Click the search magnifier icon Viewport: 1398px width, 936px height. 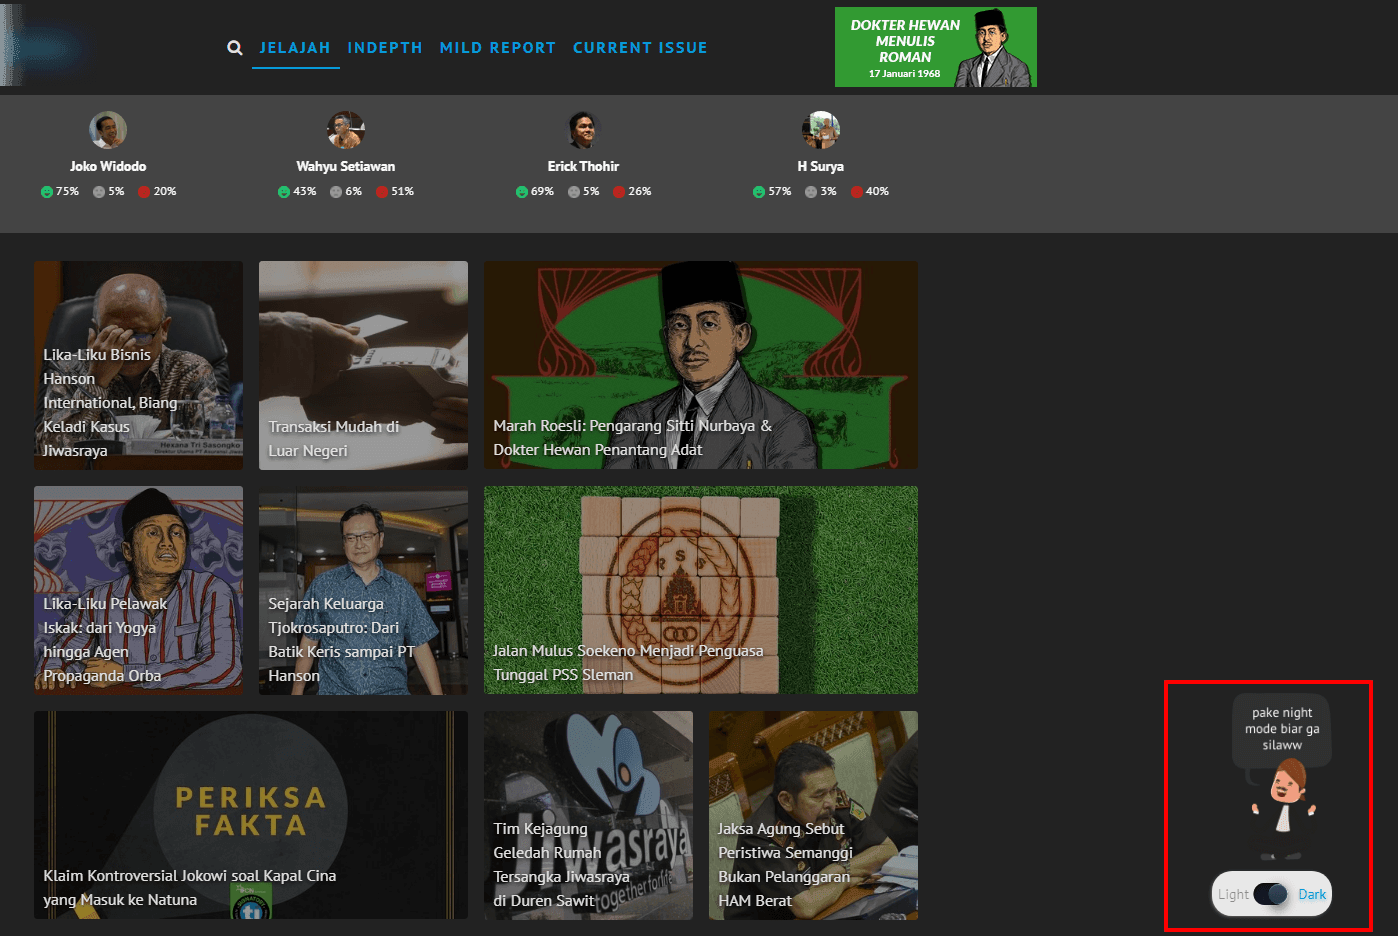coord(235,48)
